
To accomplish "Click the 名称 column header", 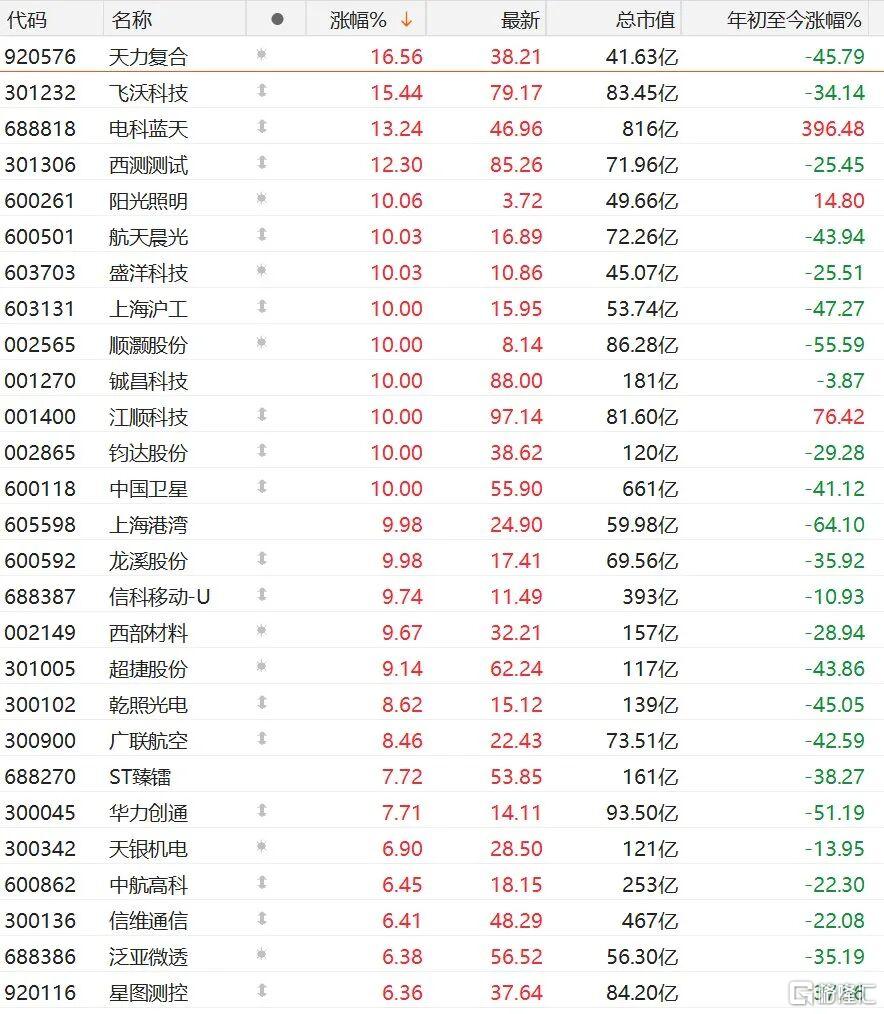I will click(x=132, y=20).
